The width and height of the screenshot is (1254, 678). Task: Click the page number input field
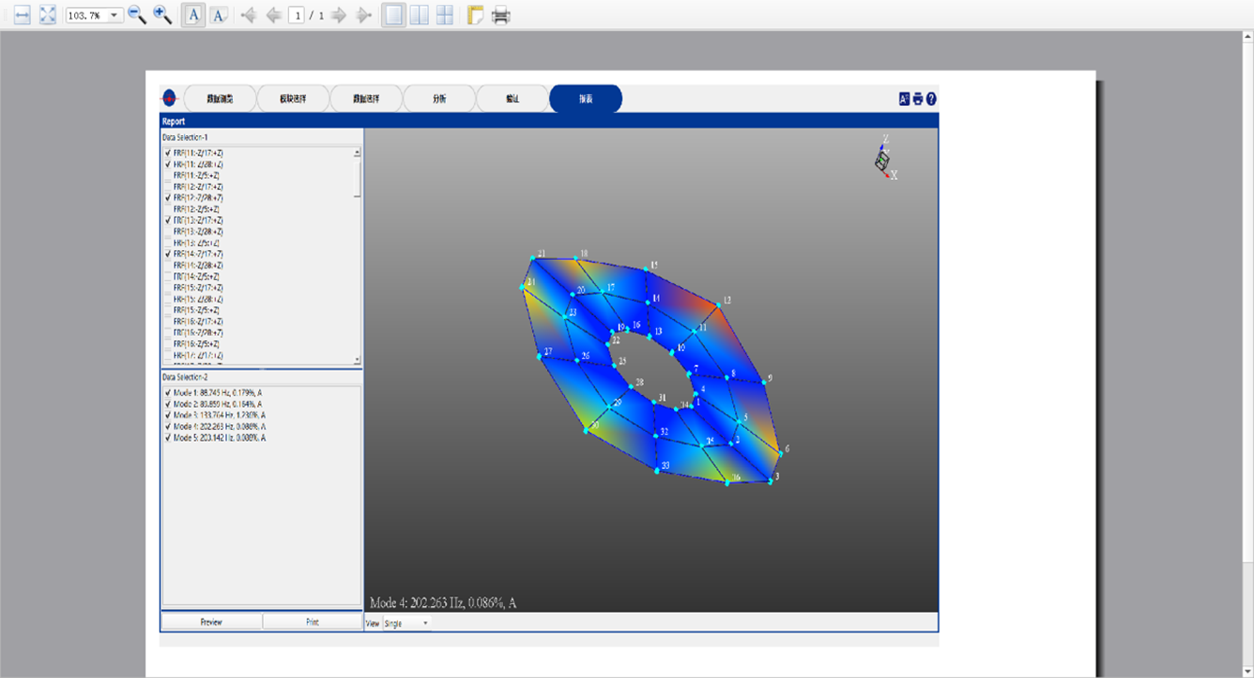(x=297, y=15)
